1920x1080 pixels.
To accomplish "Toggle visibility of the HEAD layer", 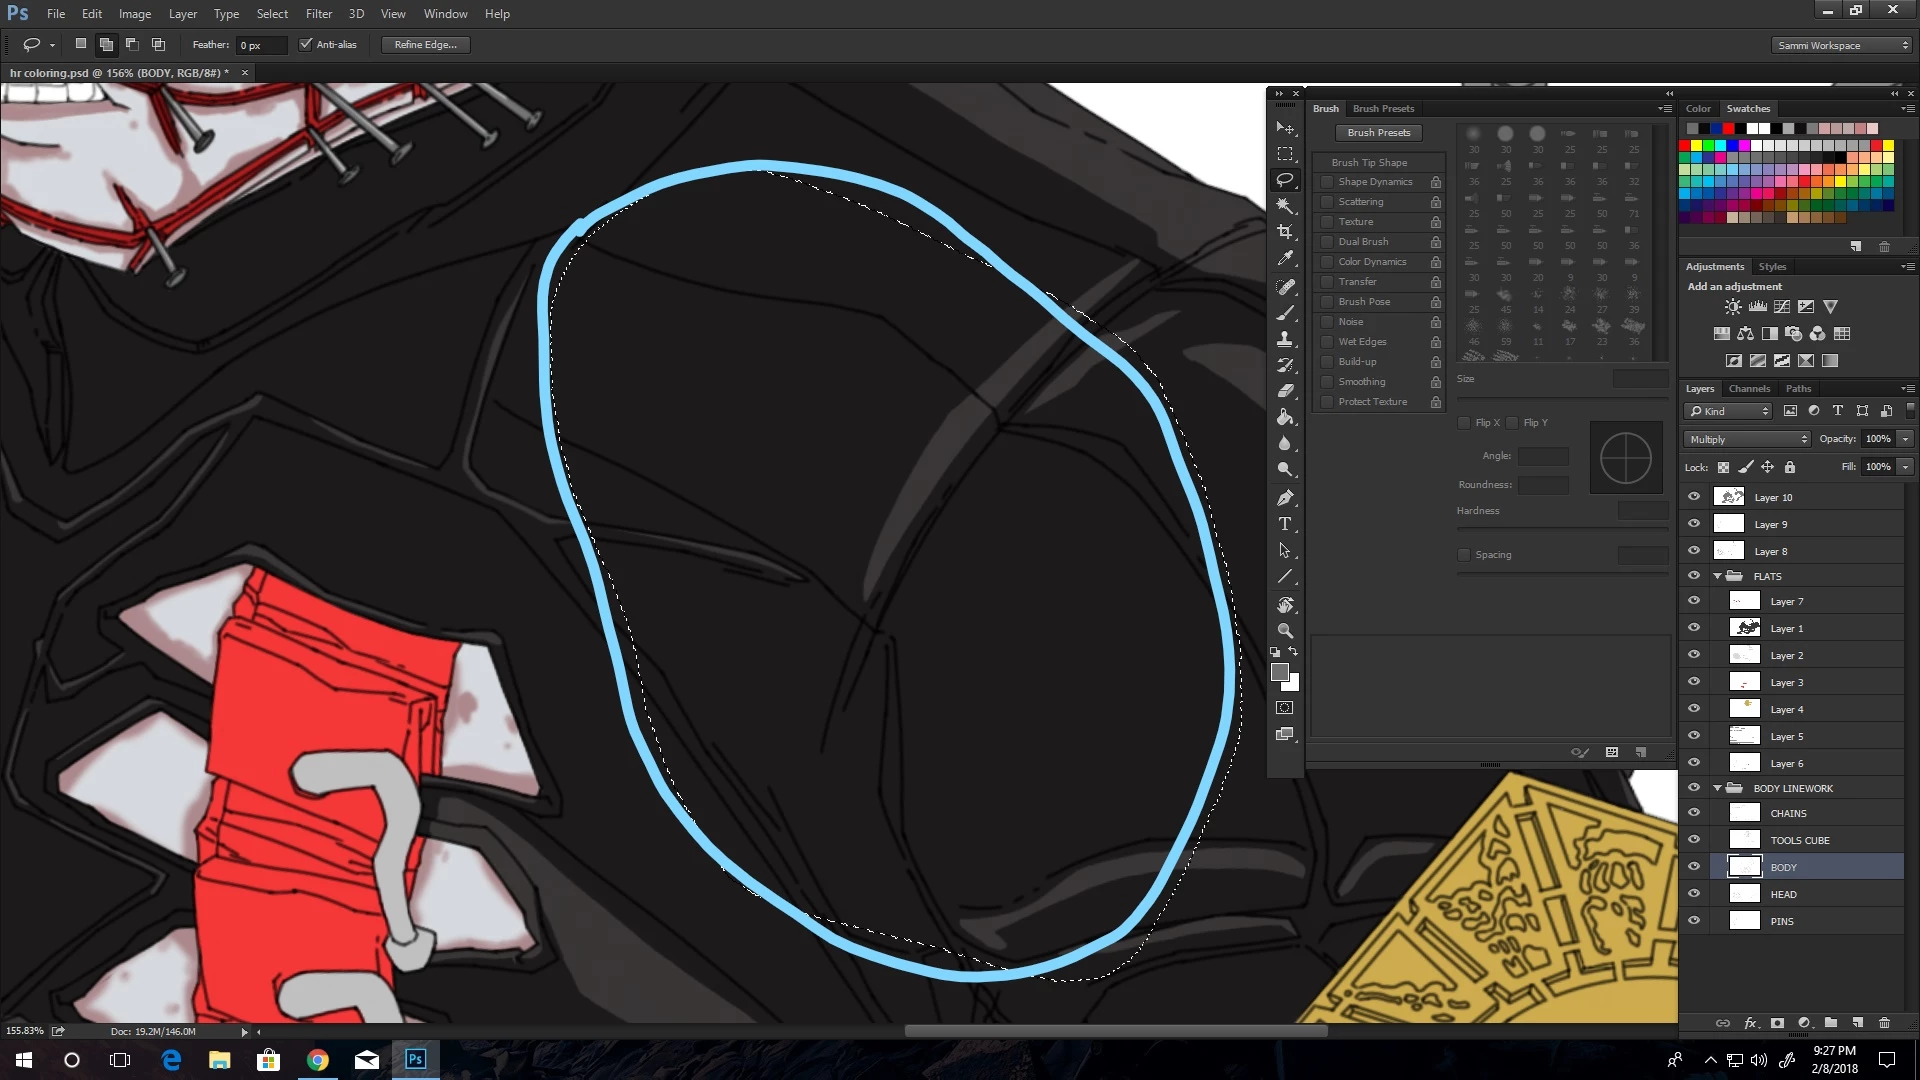I will click(x=1694, y=894).
